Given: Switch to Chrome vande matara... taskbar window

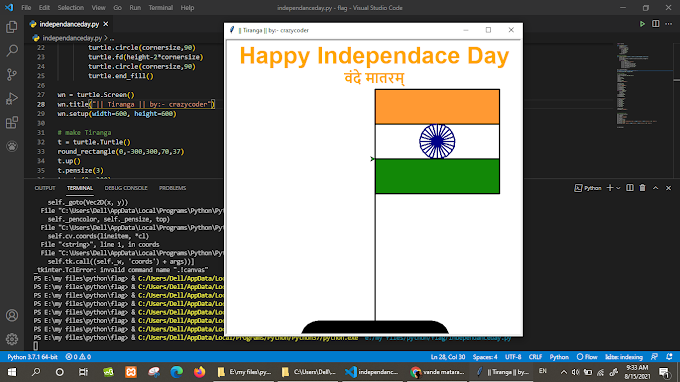Looking at the screenshot, I should (x=437, y=372).
